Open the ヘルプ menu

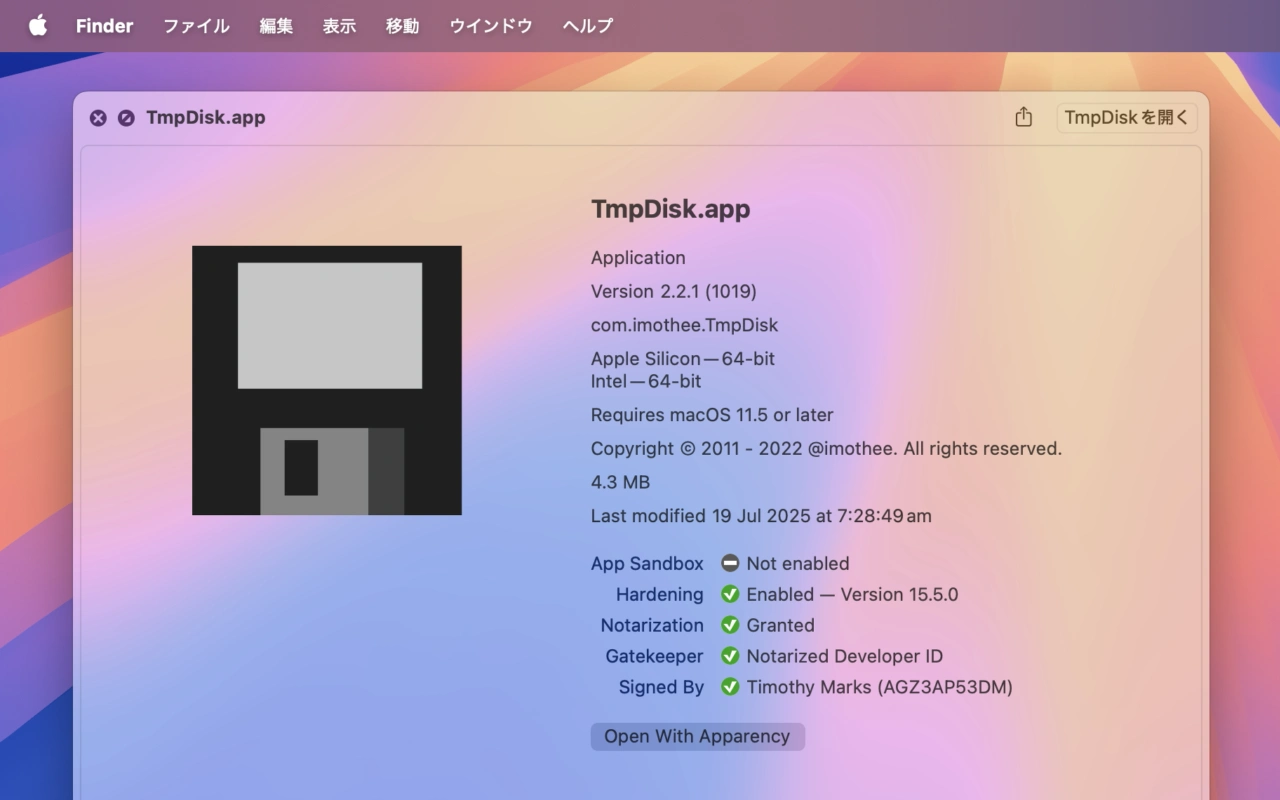[586, 26]
